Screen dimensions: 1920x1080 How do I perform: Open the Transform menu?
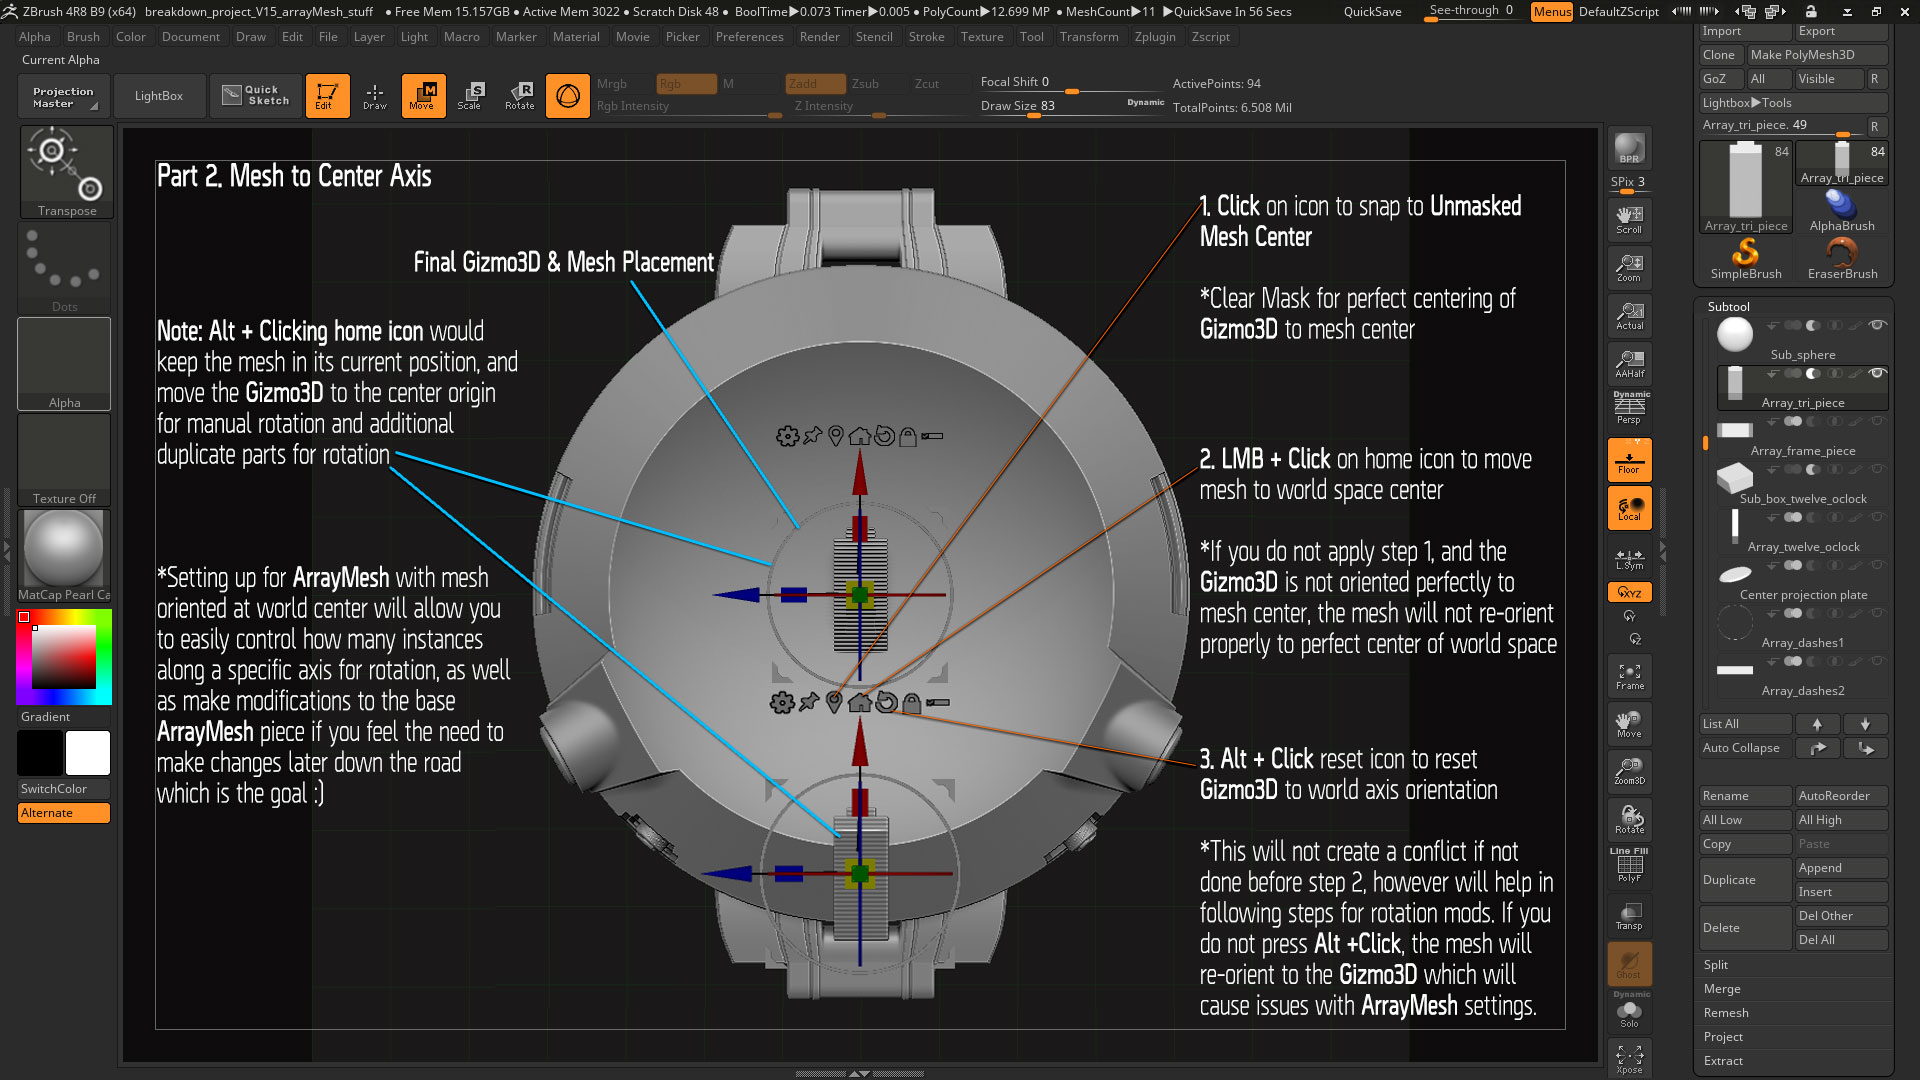pos(1089,37)
